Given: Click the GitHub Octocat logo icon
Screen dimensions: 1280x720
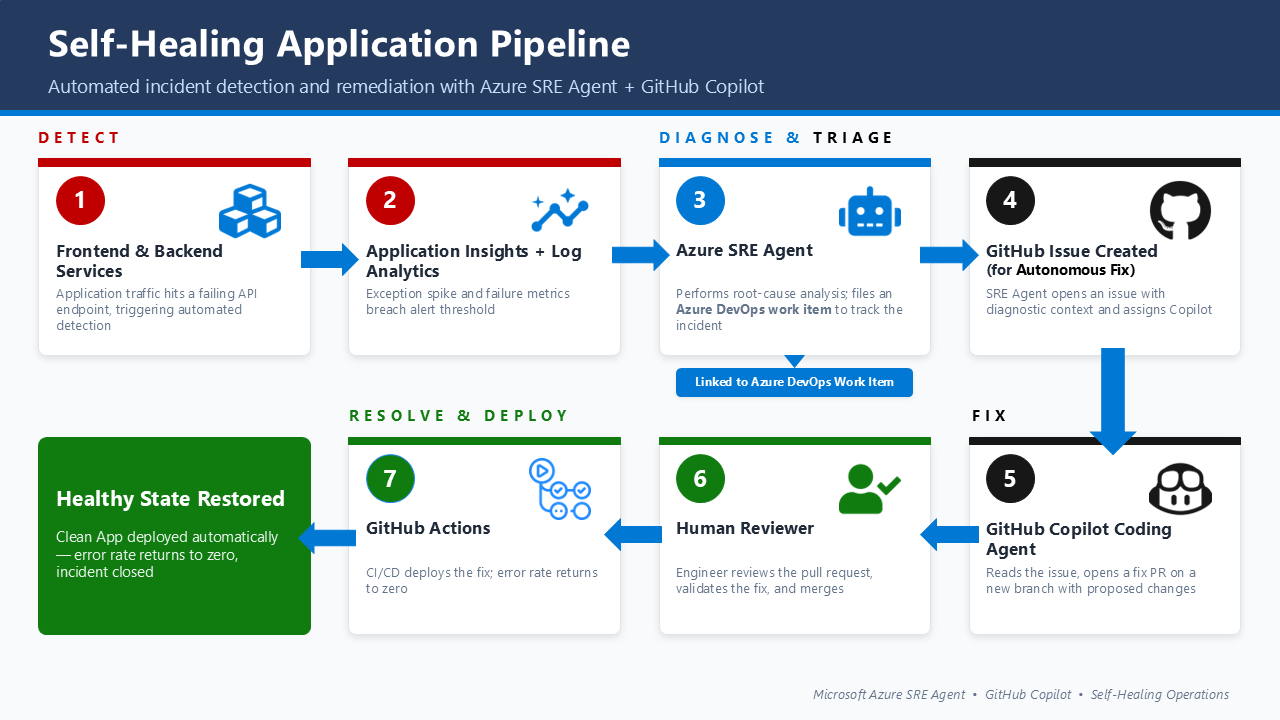Looking at the screenshot, I should [1180, 211].
